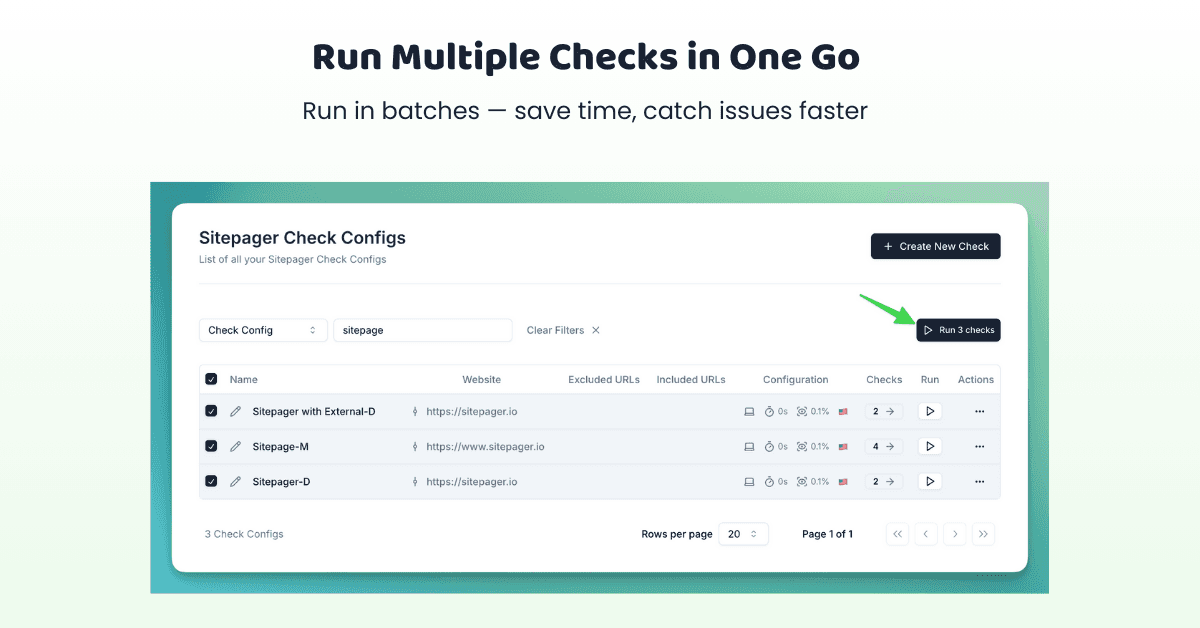Open checks via the arrow beside the 4 badge
Viewport: 1200px width, 628px height.
point(891,446)
